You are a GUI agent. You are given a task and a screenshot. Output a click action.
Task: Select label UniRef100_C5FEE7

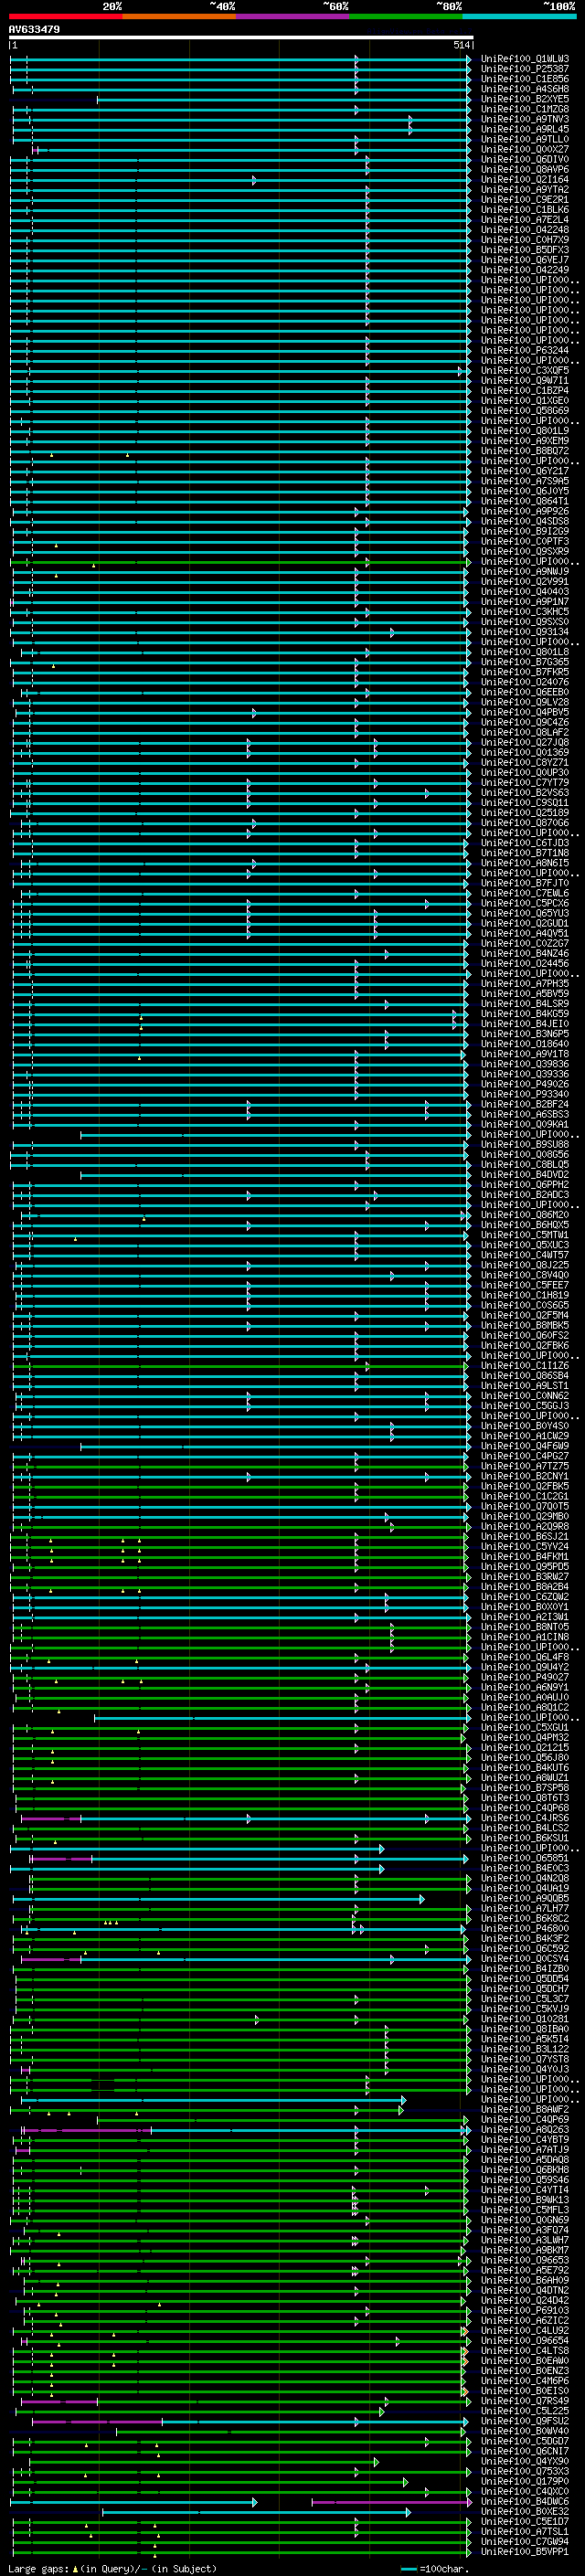(525, 1285)
